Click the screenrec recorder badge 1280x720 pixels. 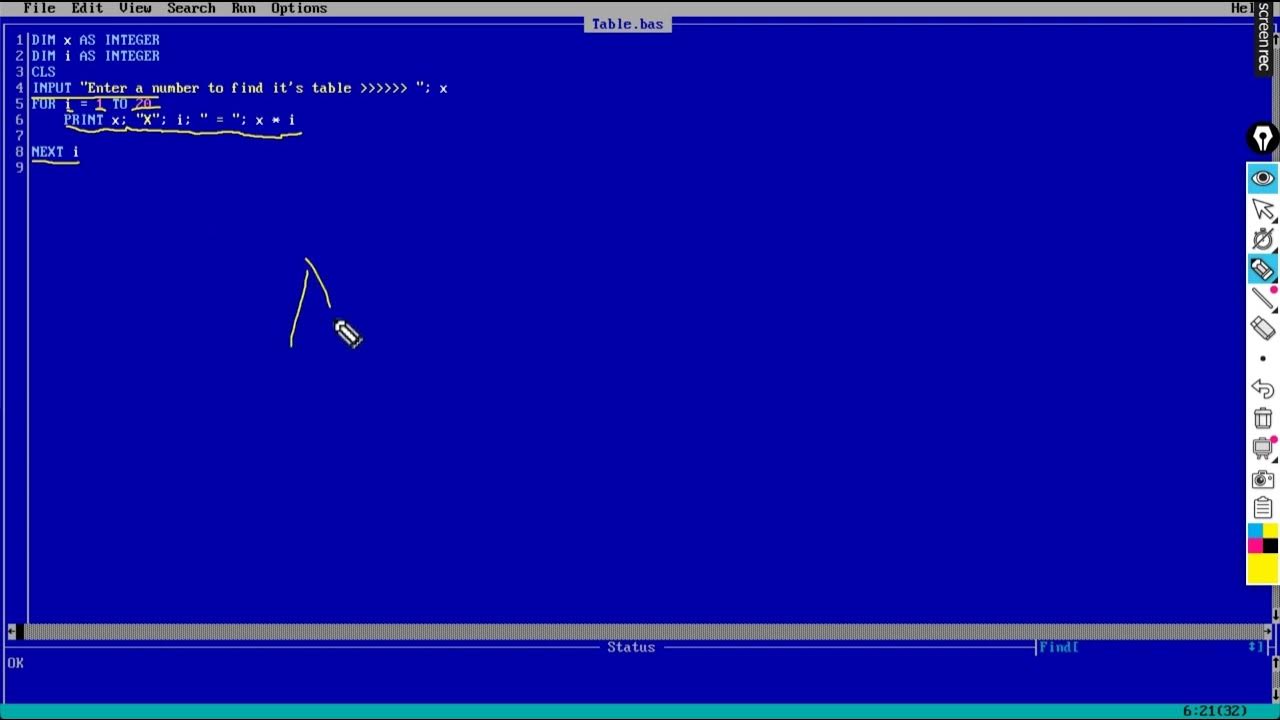(x=1263, y=37)
